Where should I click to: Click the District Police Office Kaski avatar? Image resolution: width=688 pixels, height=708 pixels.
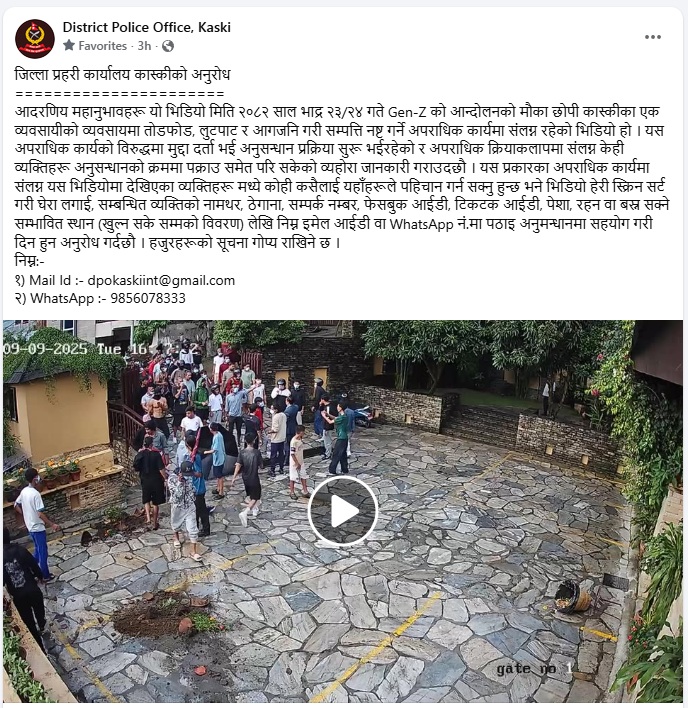(35, 38)
